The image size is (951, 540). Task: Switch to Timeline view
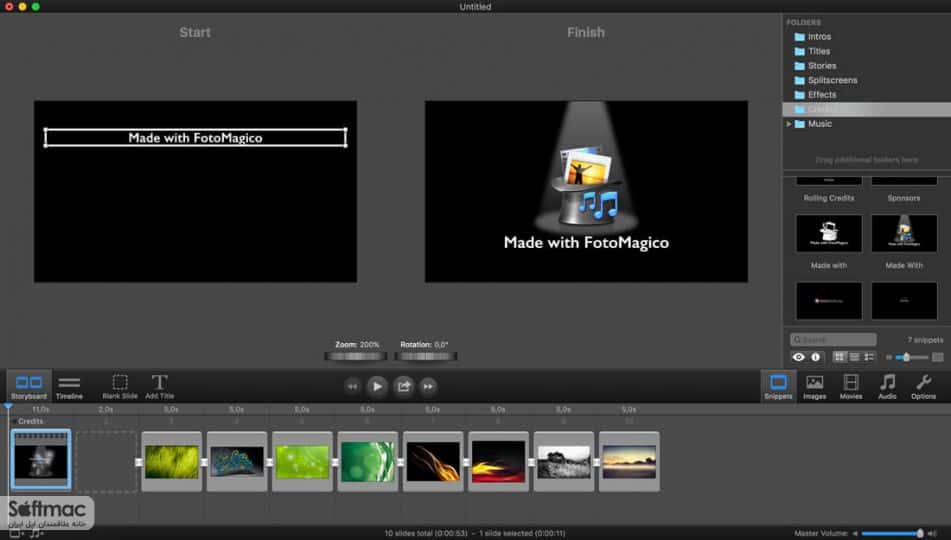tap(69, 386)
